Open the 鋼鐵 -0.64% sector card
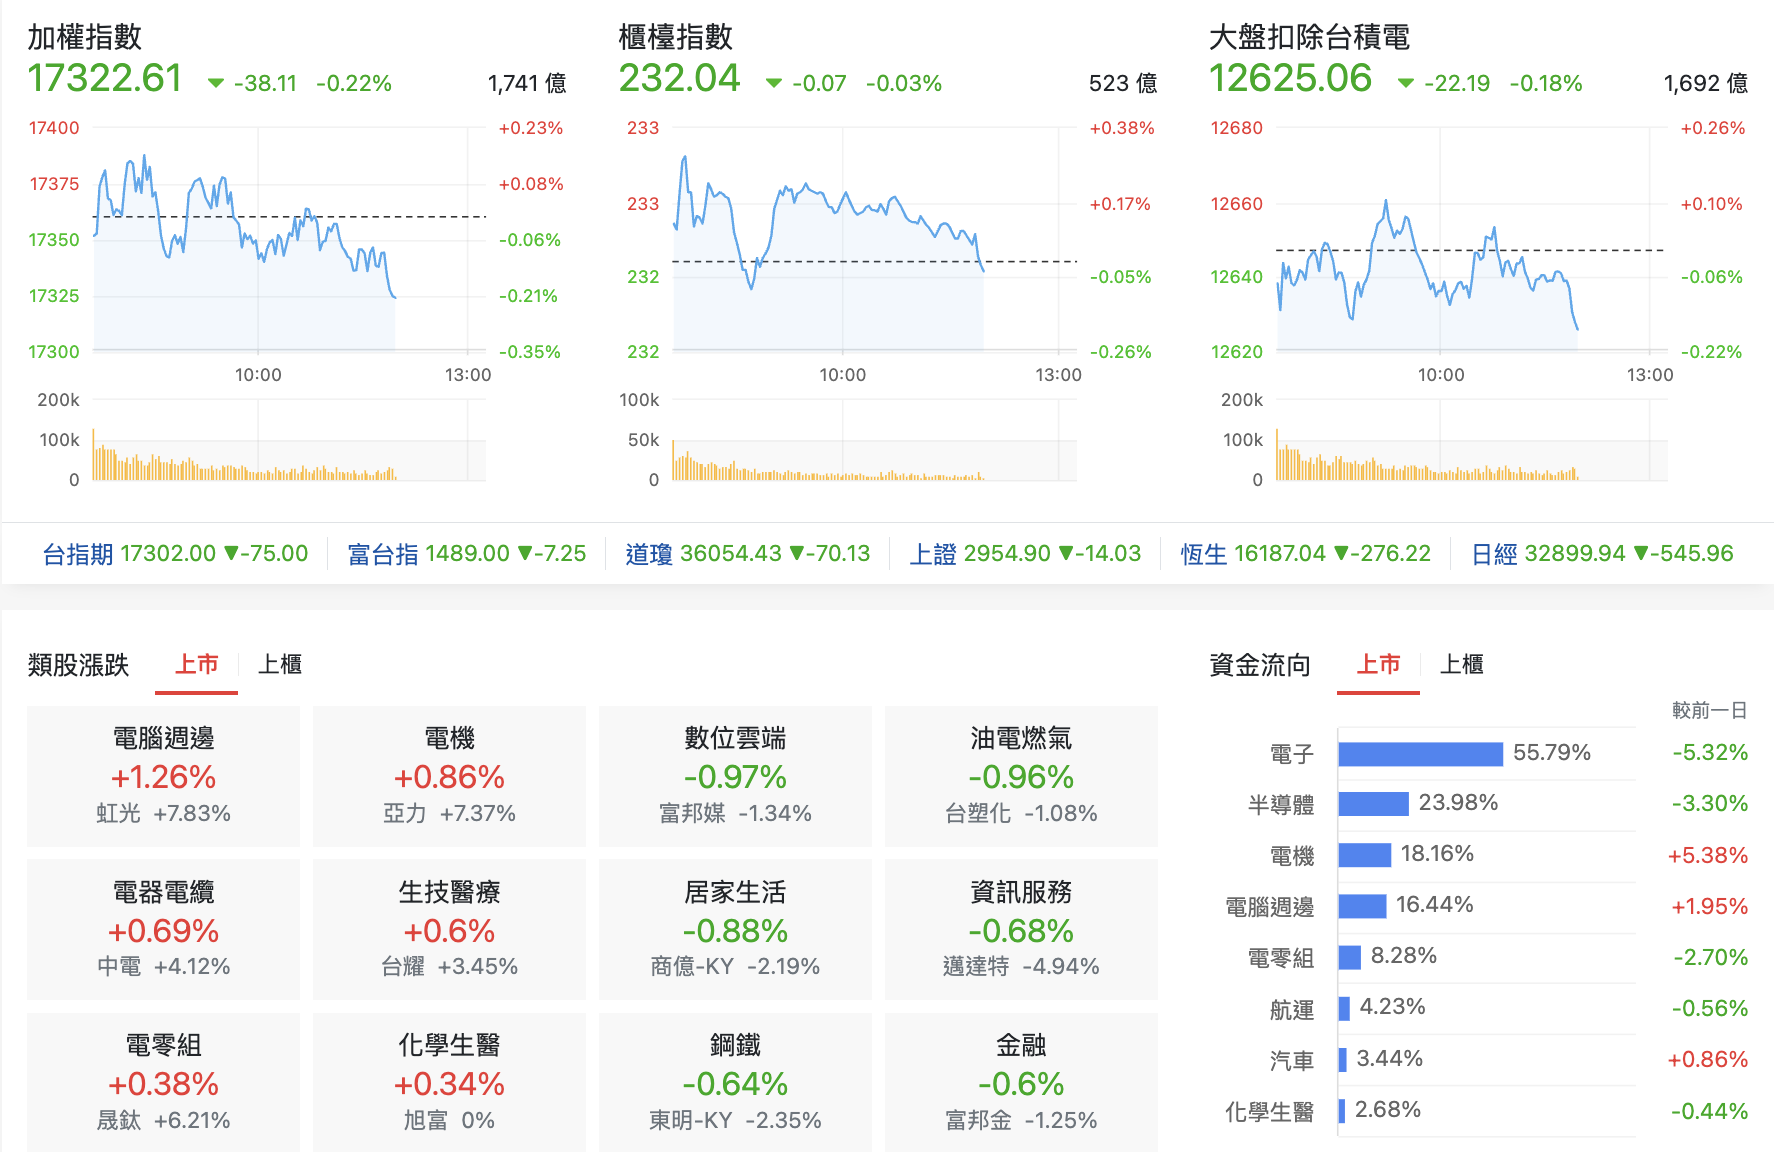The width and height of the screenshot is (1774, 1152). tap(735, 1082)
